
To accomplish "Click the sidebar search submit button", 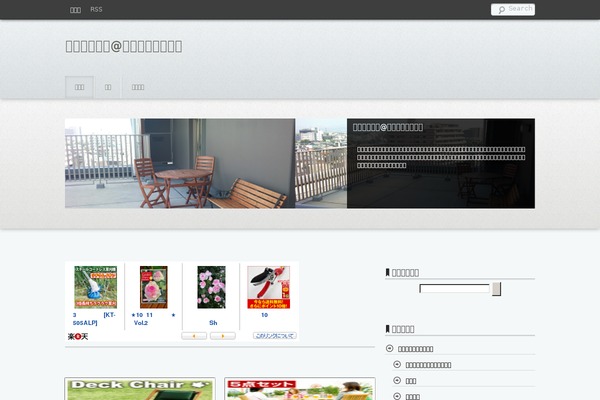I will coord(496,289).
